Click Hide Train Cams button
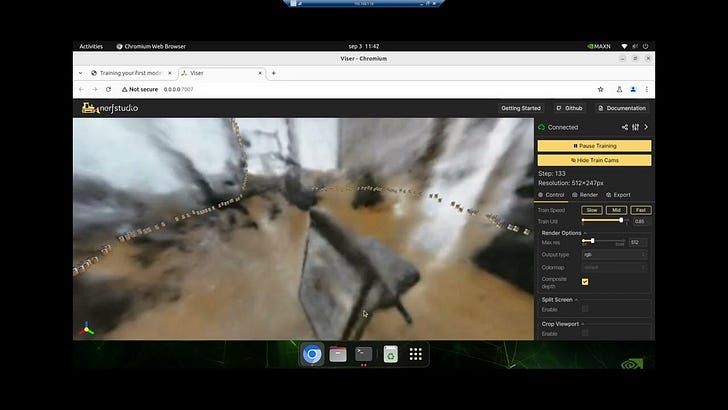This screenshot has width=728, height=410. pyautogui.click(x=594, y=160)
